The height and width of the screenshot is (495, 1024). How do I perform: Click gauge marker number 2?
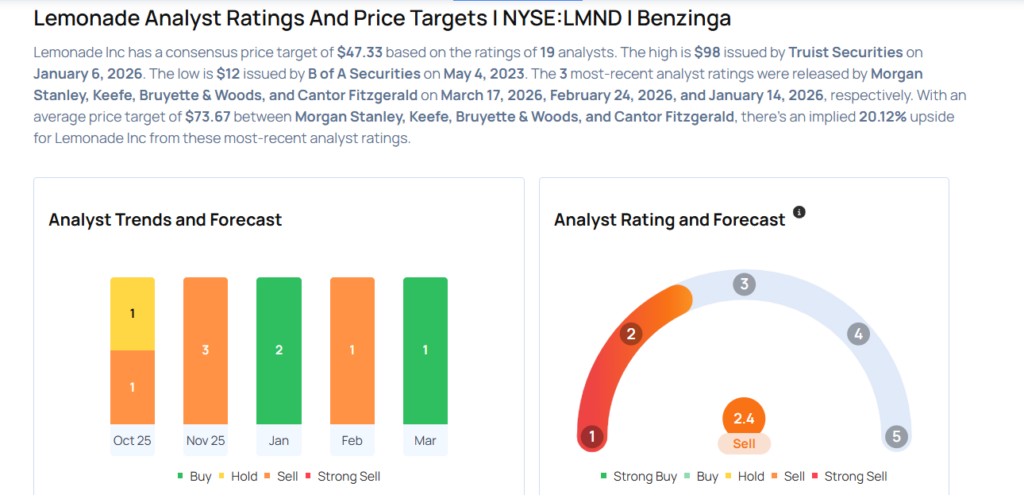click(630, 334)
